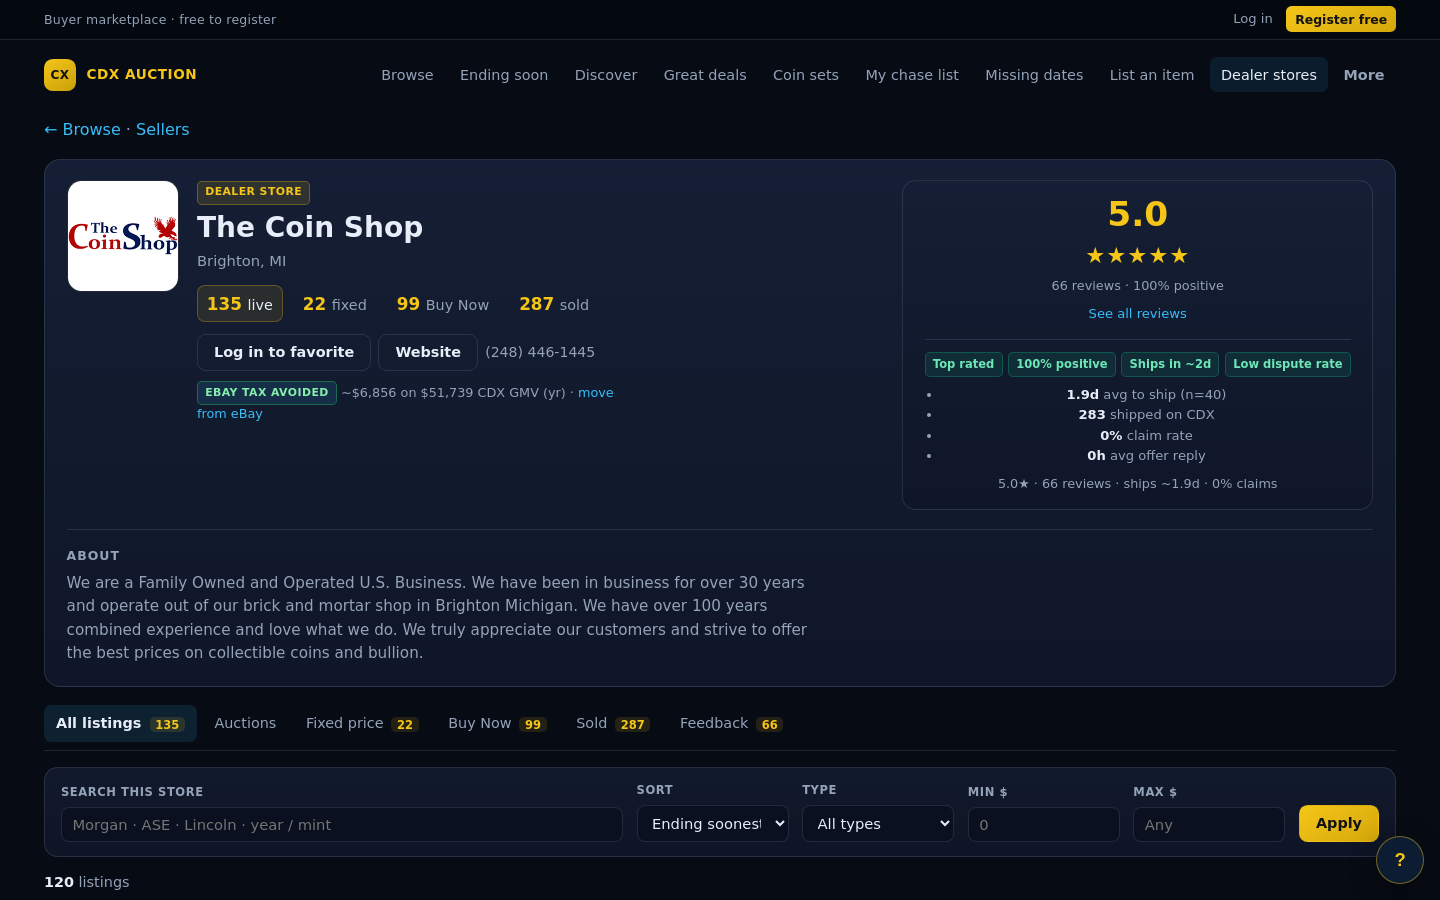The image size is (1440, 900).
Task: Click the Search this store field
Action: [342, 825]
